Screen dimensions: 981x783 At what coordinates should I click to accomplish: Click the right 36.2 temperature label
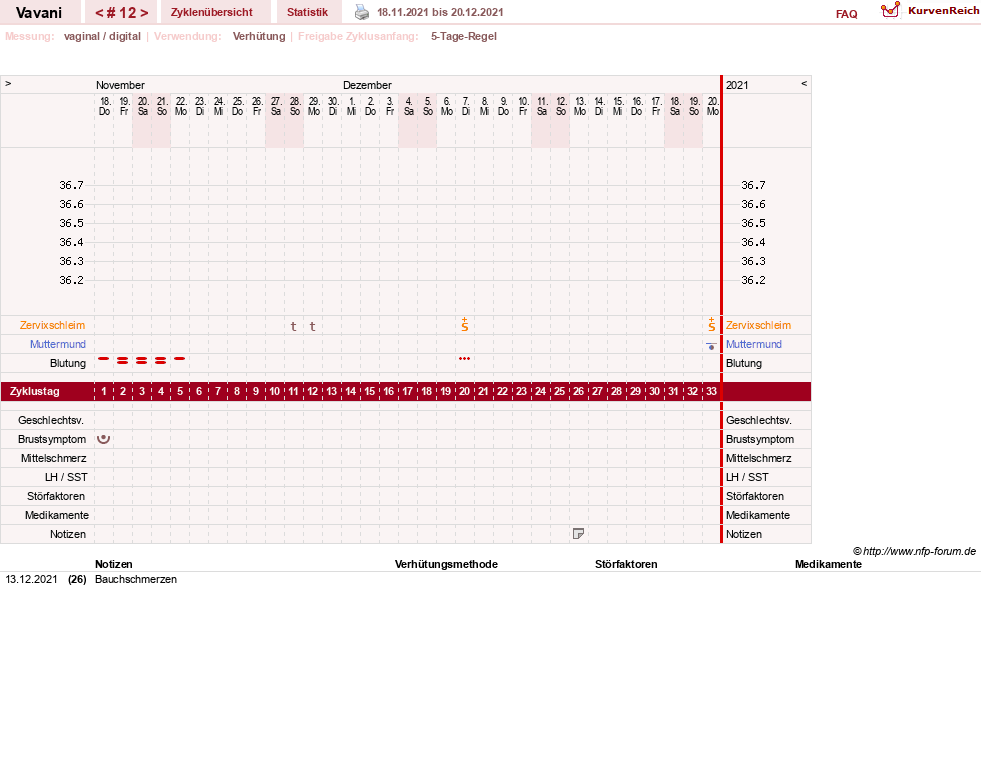pyautogui.click(x=753, y=280)
